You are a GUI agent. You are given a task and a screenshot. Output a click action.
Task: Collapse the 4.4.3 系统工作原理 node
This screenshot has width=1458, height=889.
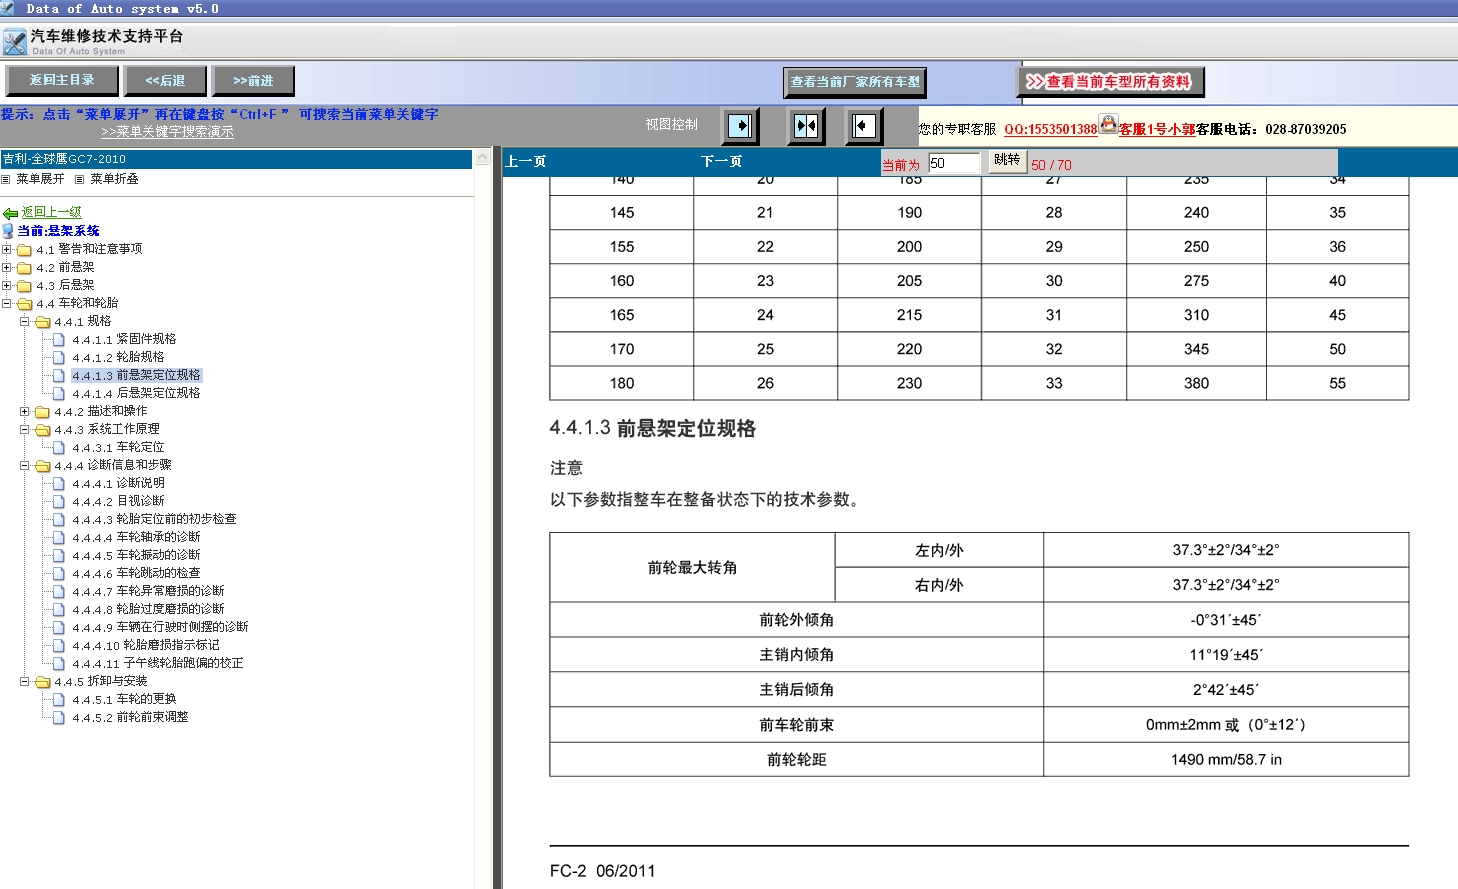tap(25, 429)
